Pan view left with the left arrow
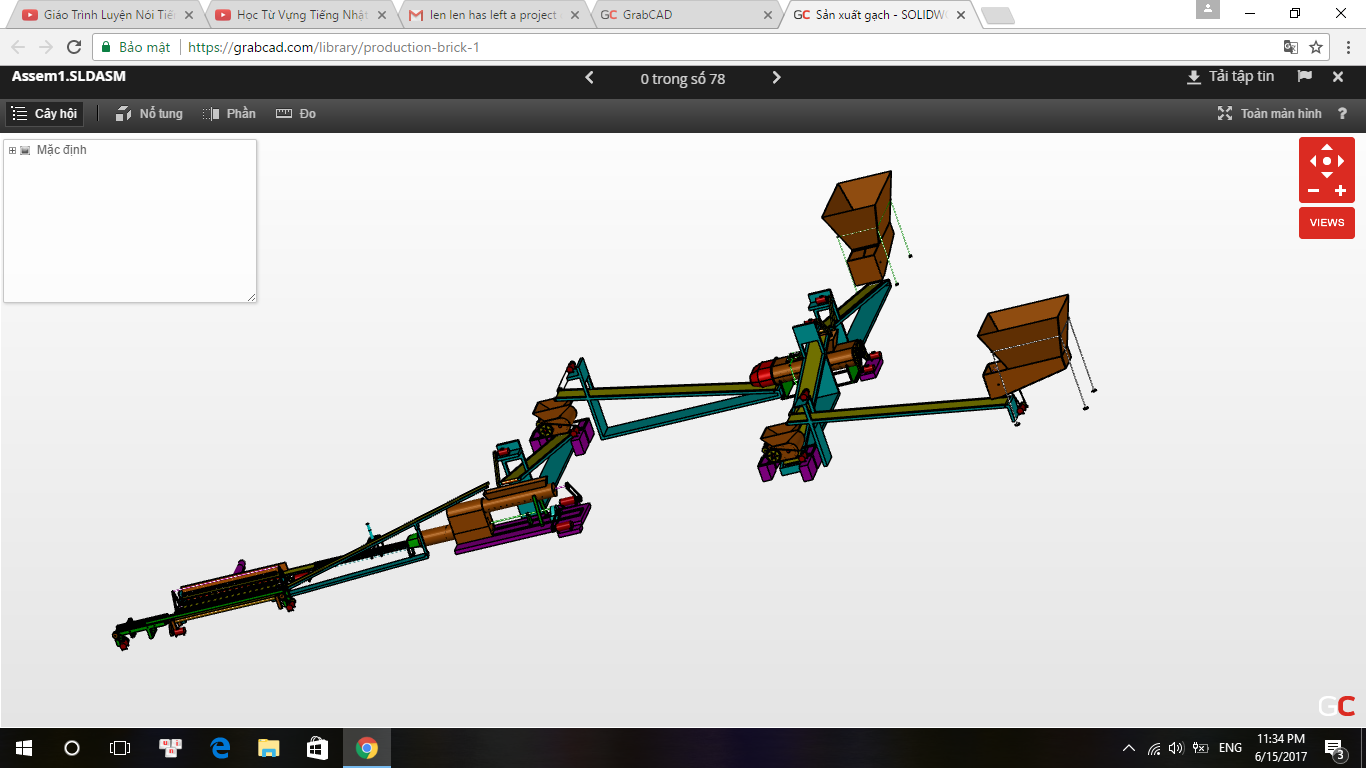 (1313, 161)
